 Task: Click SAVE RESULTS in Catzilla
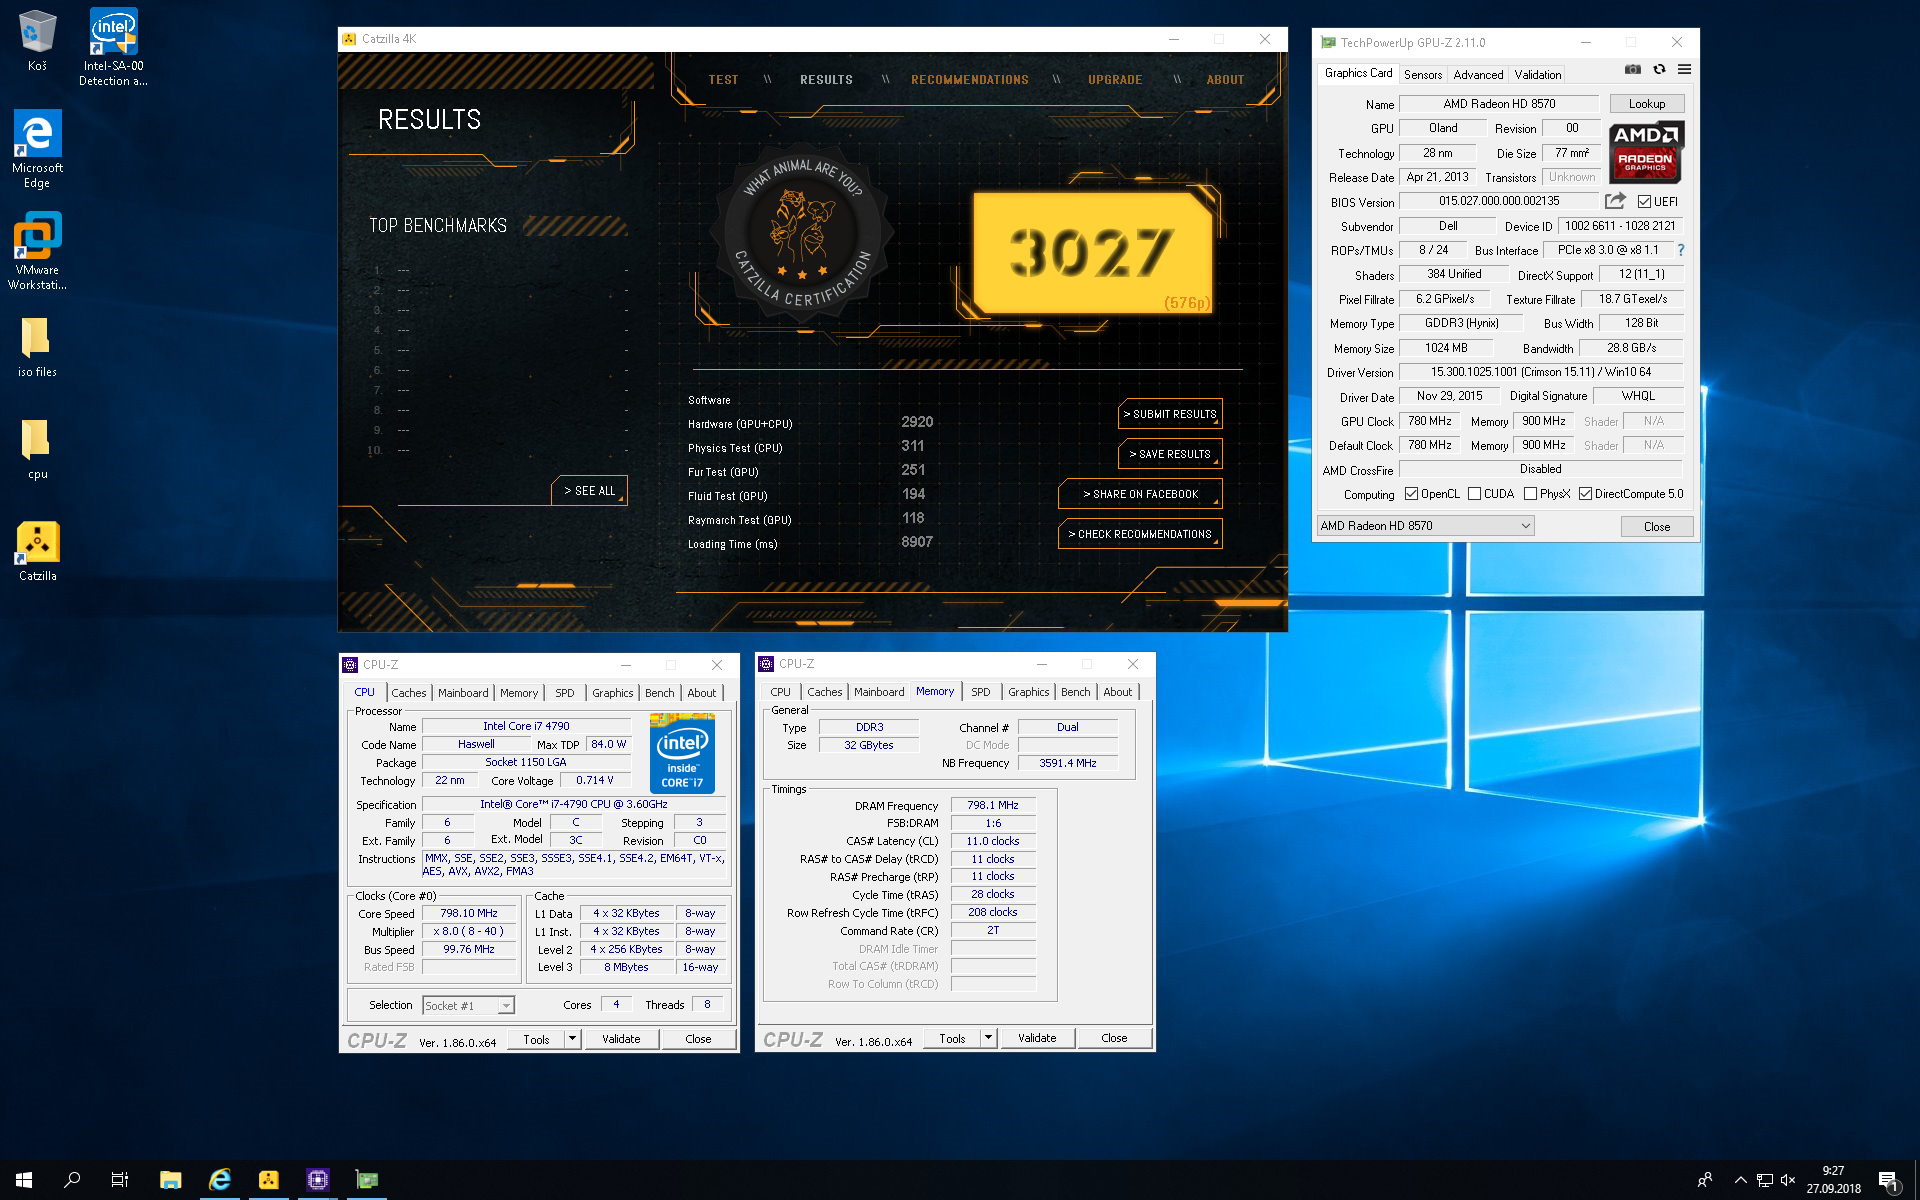coord(1169,454)
